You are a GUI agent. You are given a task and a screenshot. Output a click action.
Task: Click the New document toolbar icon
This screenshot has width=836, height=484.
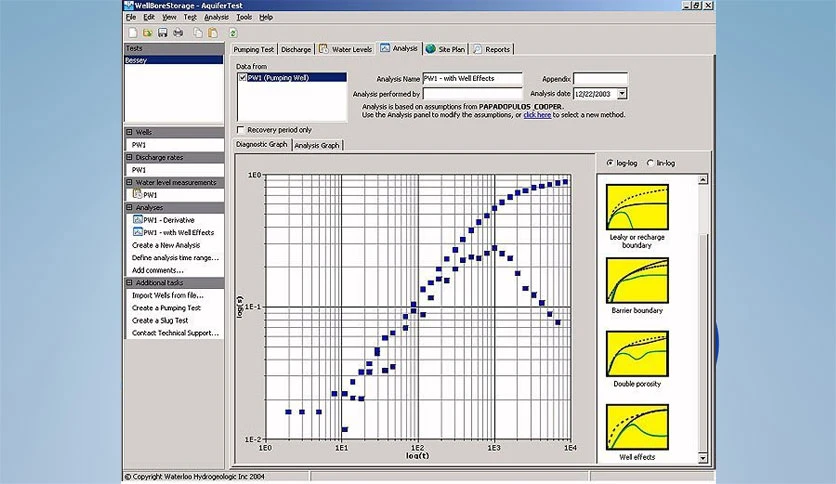point(133,33)
